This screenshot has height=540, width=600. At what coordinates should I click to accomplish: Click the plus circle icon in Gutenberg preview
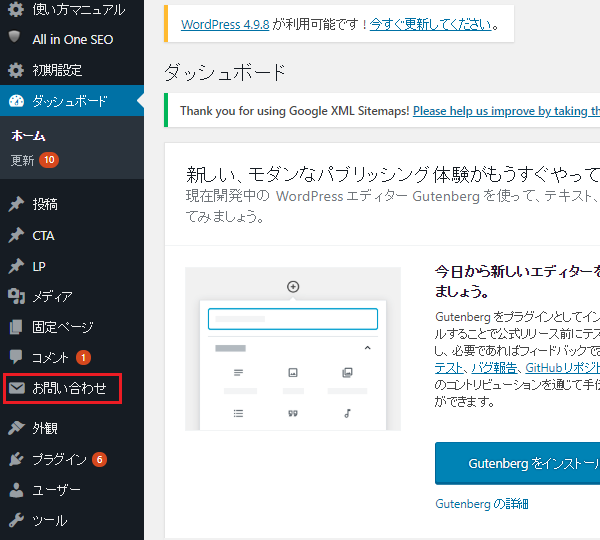[x=293, y=286]
